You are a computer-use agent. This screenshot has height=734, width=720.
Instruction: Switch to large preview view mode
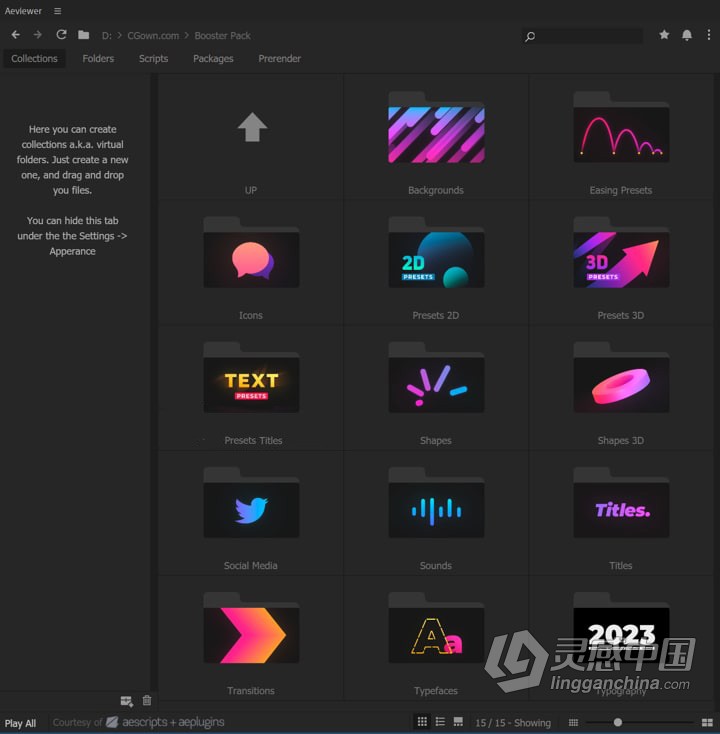(x=458, y=722)
